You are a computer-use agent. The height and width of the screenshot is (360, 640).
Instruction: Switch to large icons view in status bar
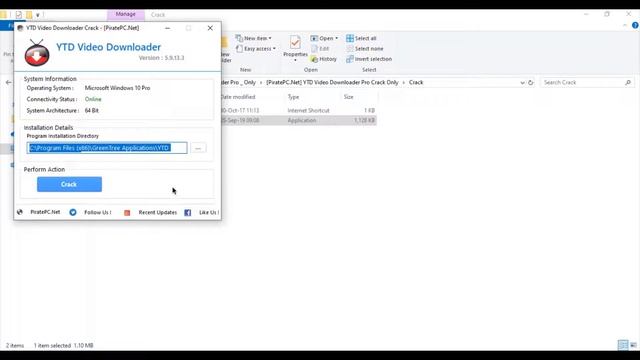point(633,345)
